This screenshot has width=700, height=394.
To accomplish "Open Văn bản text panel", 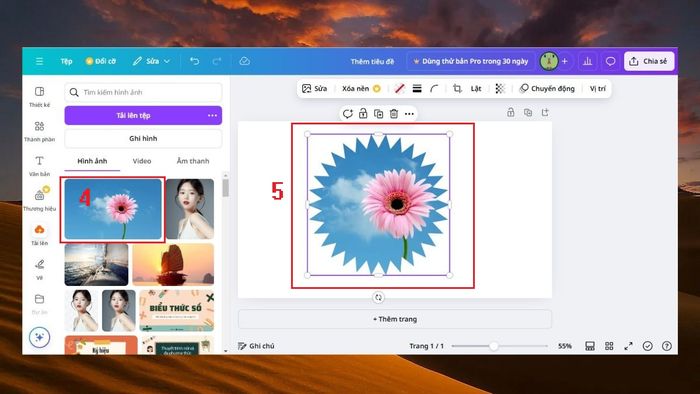I will [x=39, y=166].
